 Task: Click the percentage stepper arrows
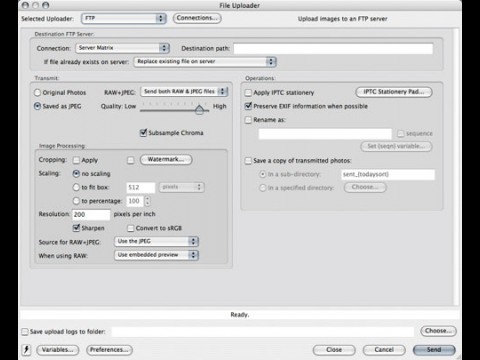pos(147,201)
